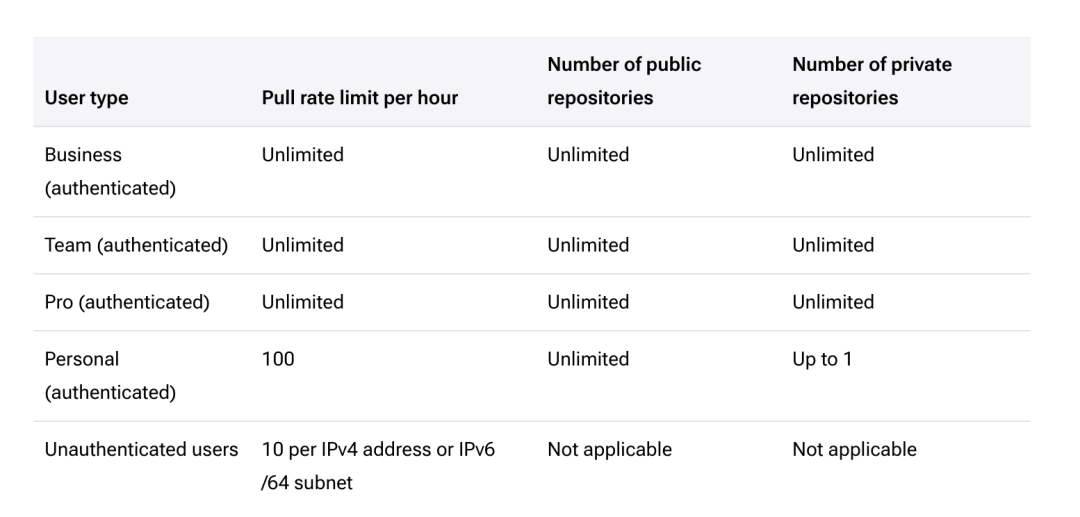
Task: Click the Personal row's "100" pull limit
Action: point(278,359)
